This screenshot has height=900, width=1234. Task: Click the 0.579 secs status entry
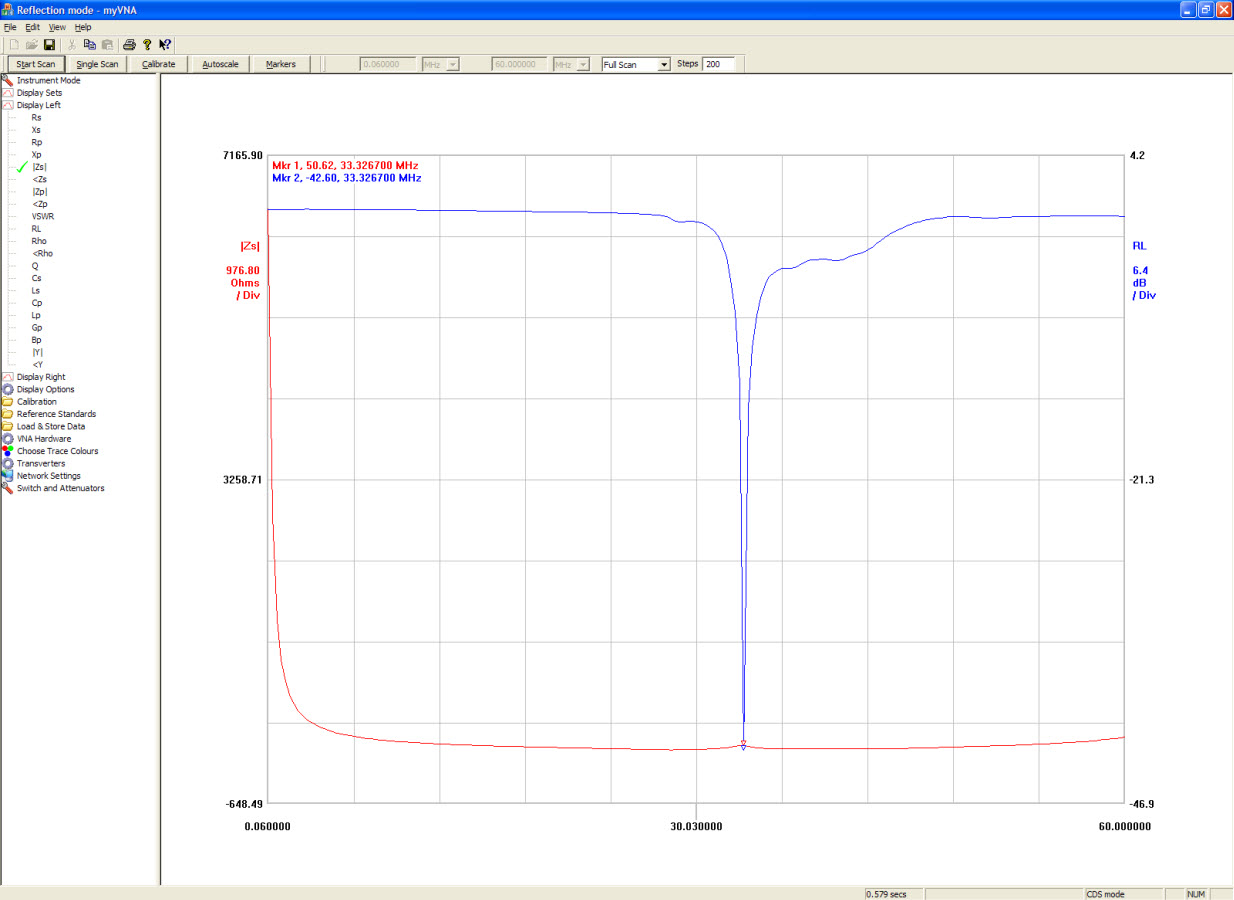point(886,893)
